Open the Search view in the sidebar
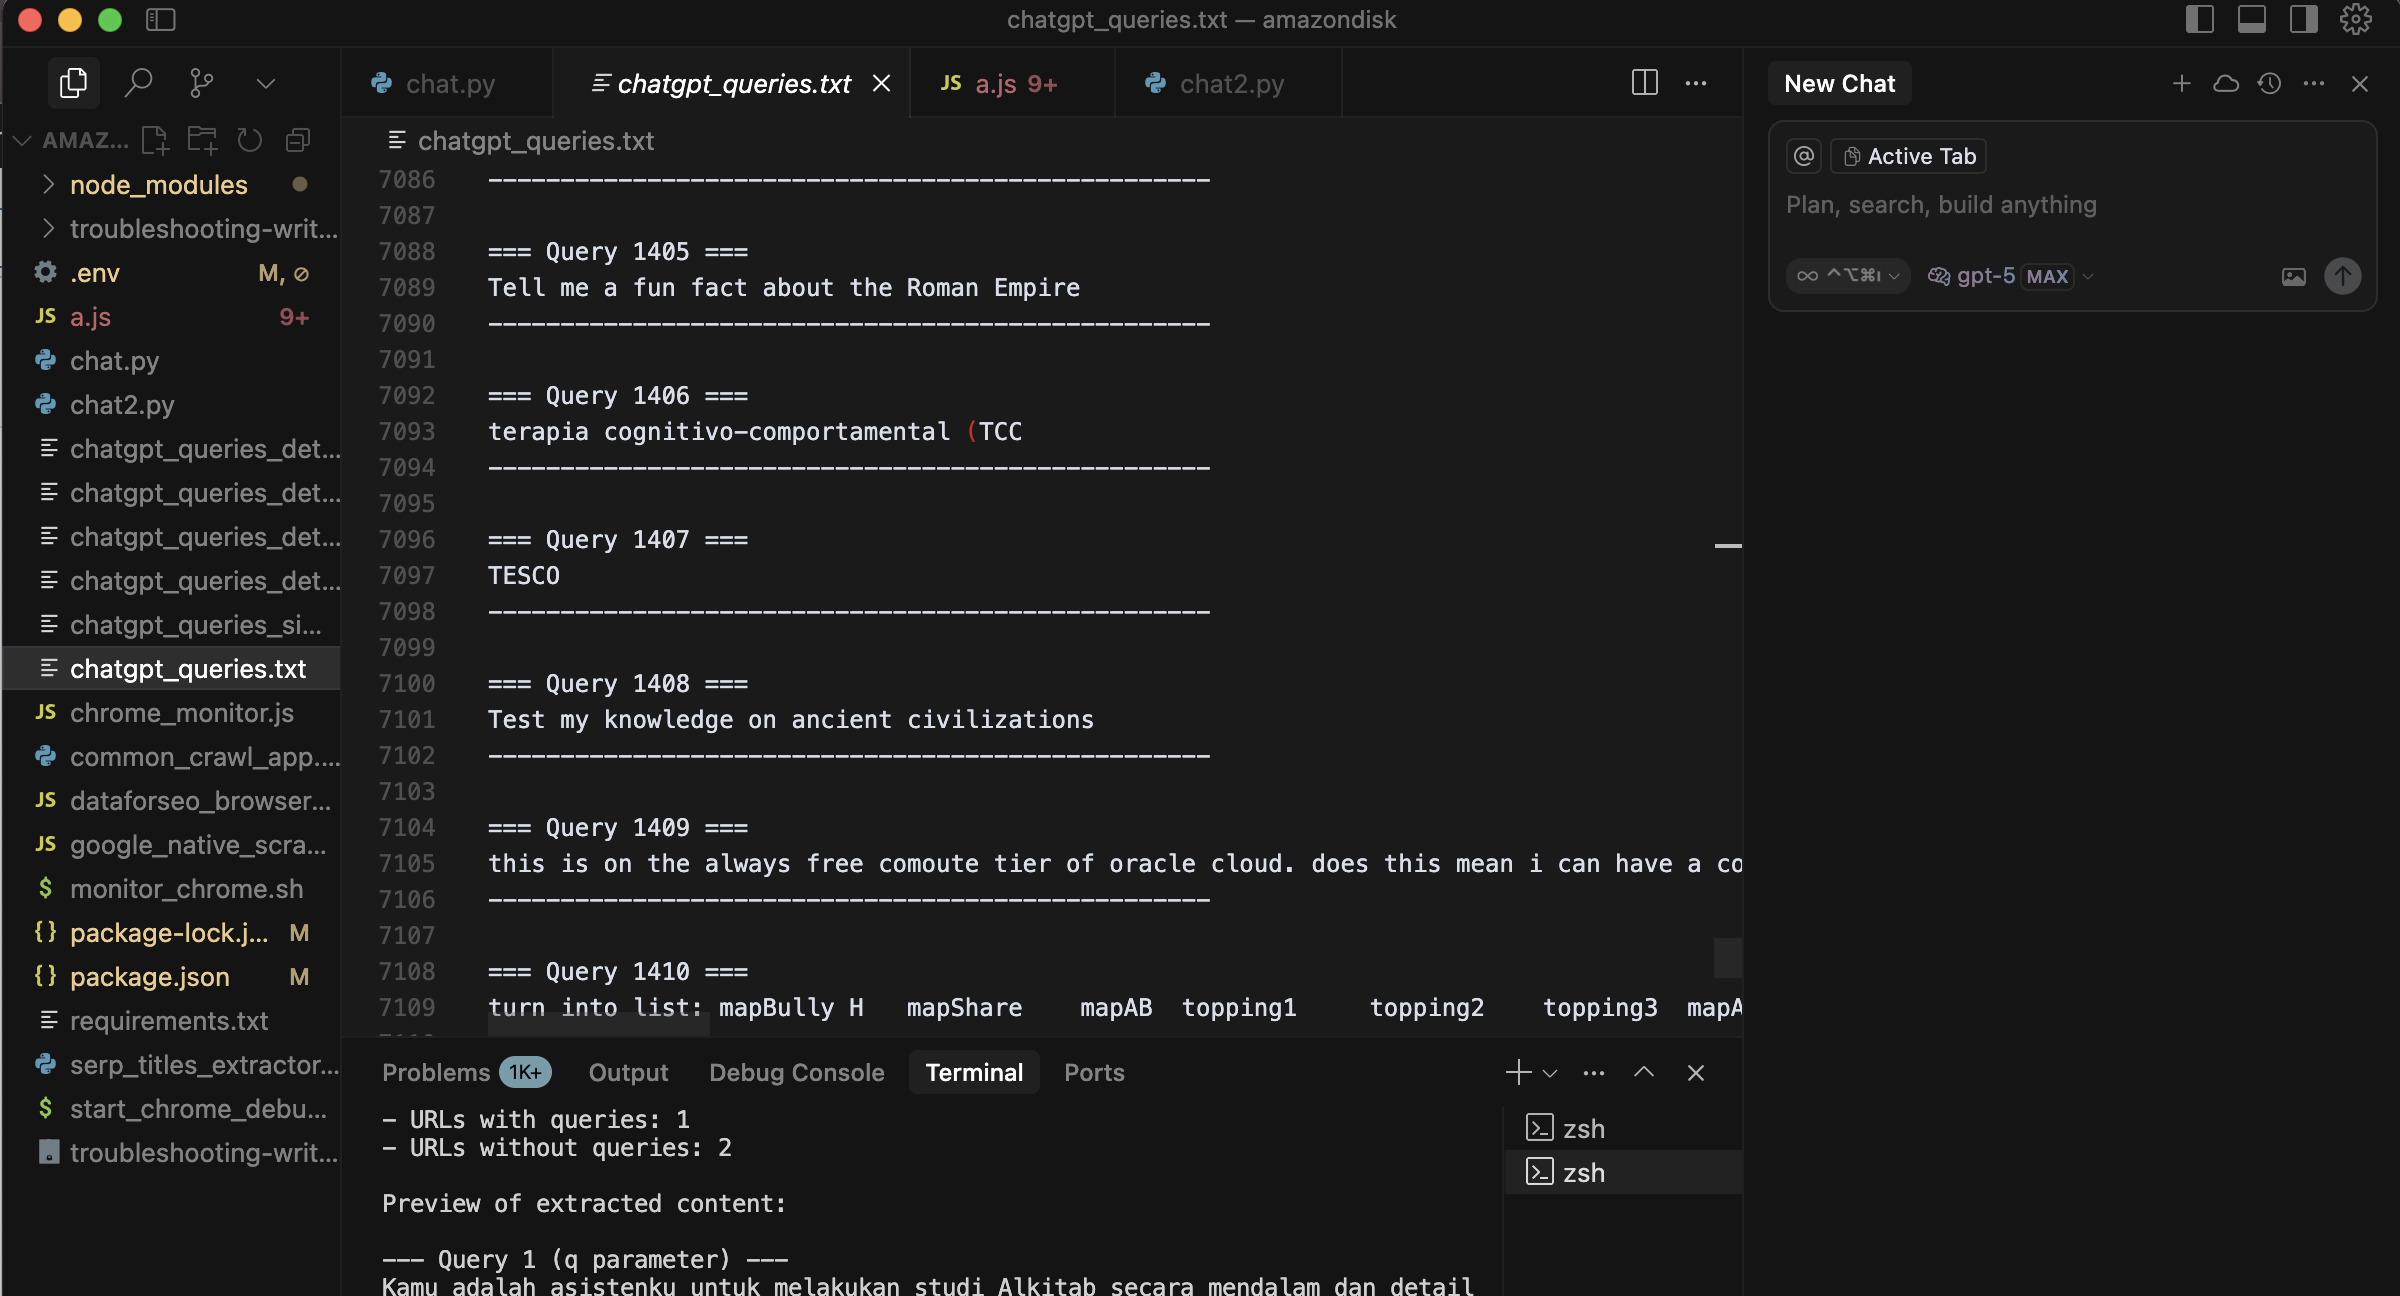Image resolution: width=2400 pixels, height=1296 pixels. (138, 83)
